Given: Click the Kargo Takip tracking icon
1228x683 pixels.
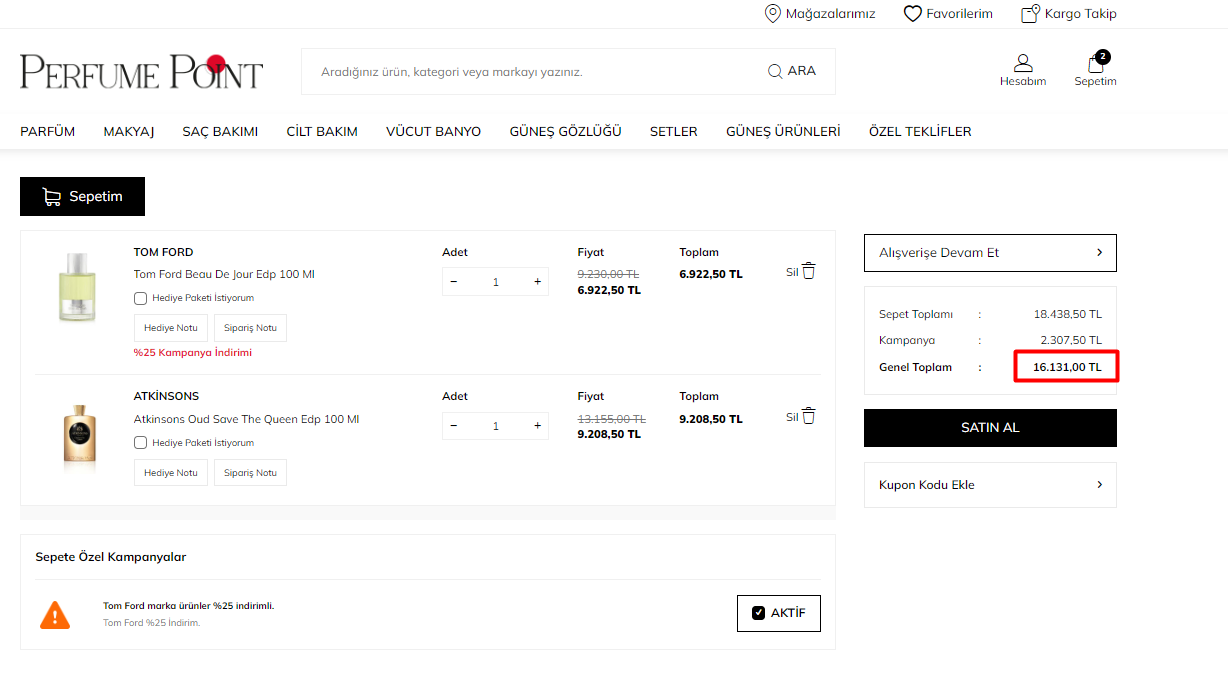Looking at the screenshot, I should tap(1030, 13).
